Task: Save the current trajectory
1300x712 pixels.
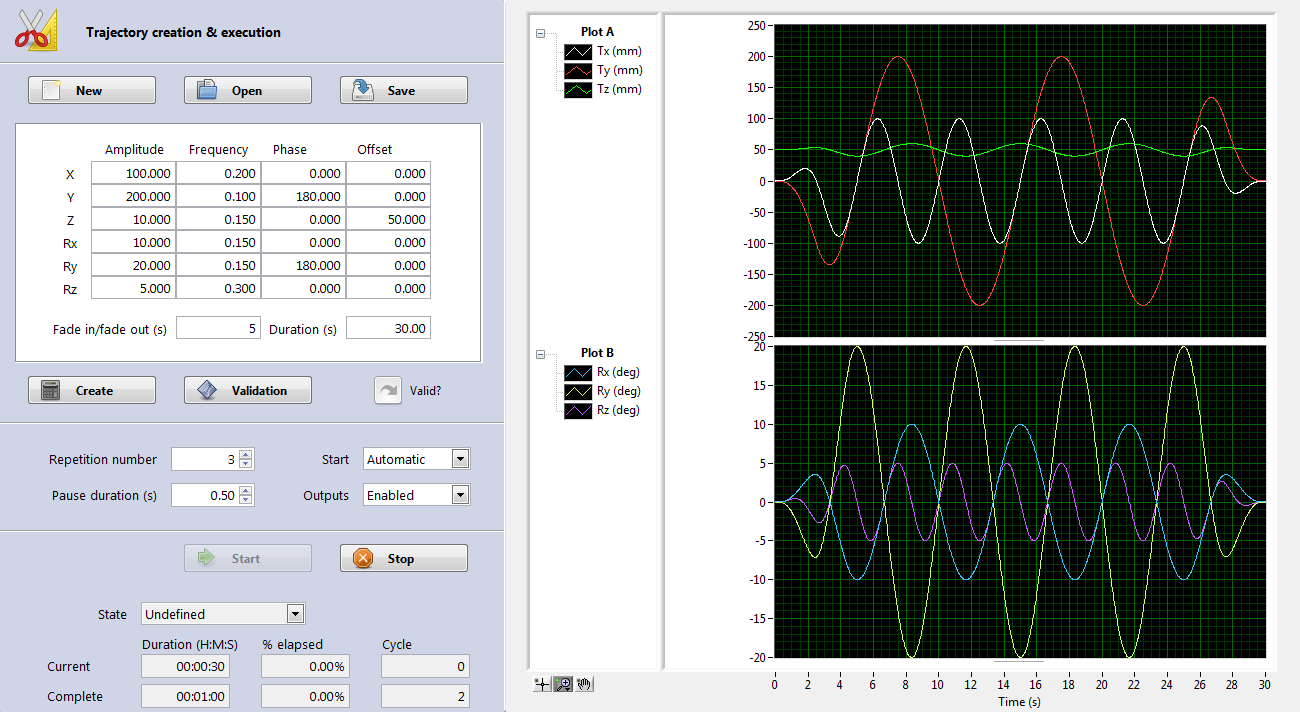Action: pos(404,90)
